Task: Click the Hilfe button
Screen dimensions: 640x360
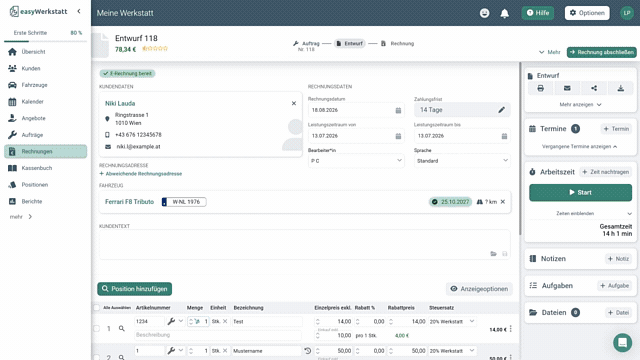Action: coord(538,13)
